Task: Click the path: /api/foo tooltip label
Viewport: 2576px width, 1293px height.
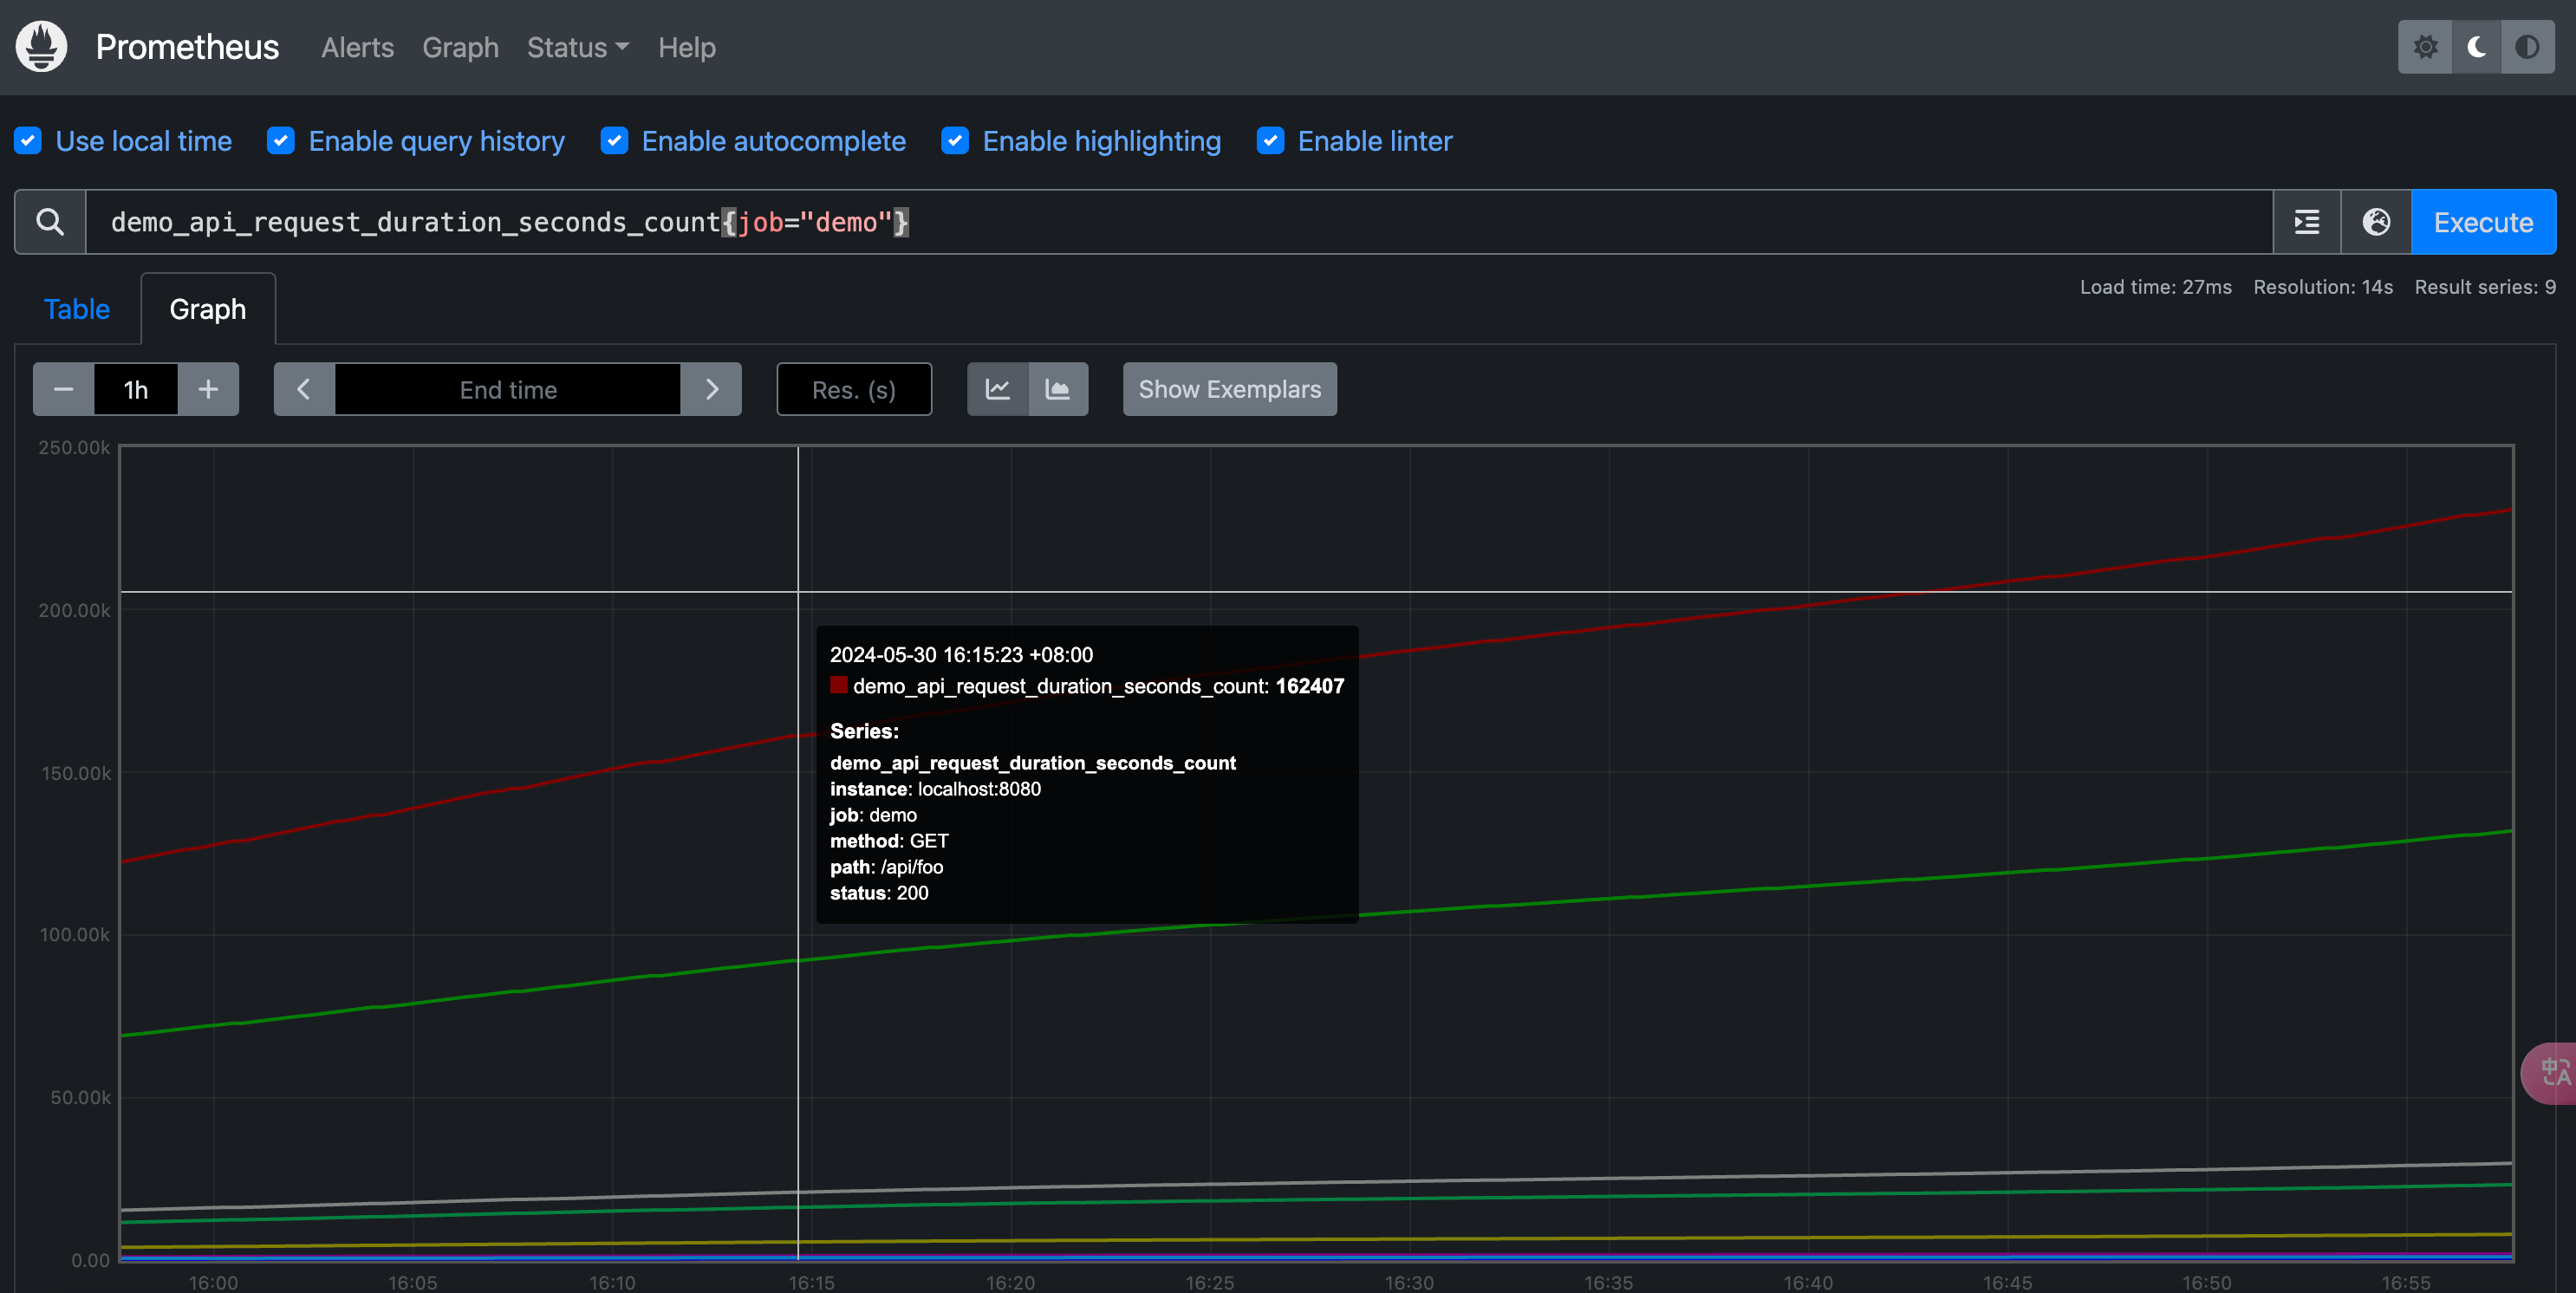Action: 887,867
